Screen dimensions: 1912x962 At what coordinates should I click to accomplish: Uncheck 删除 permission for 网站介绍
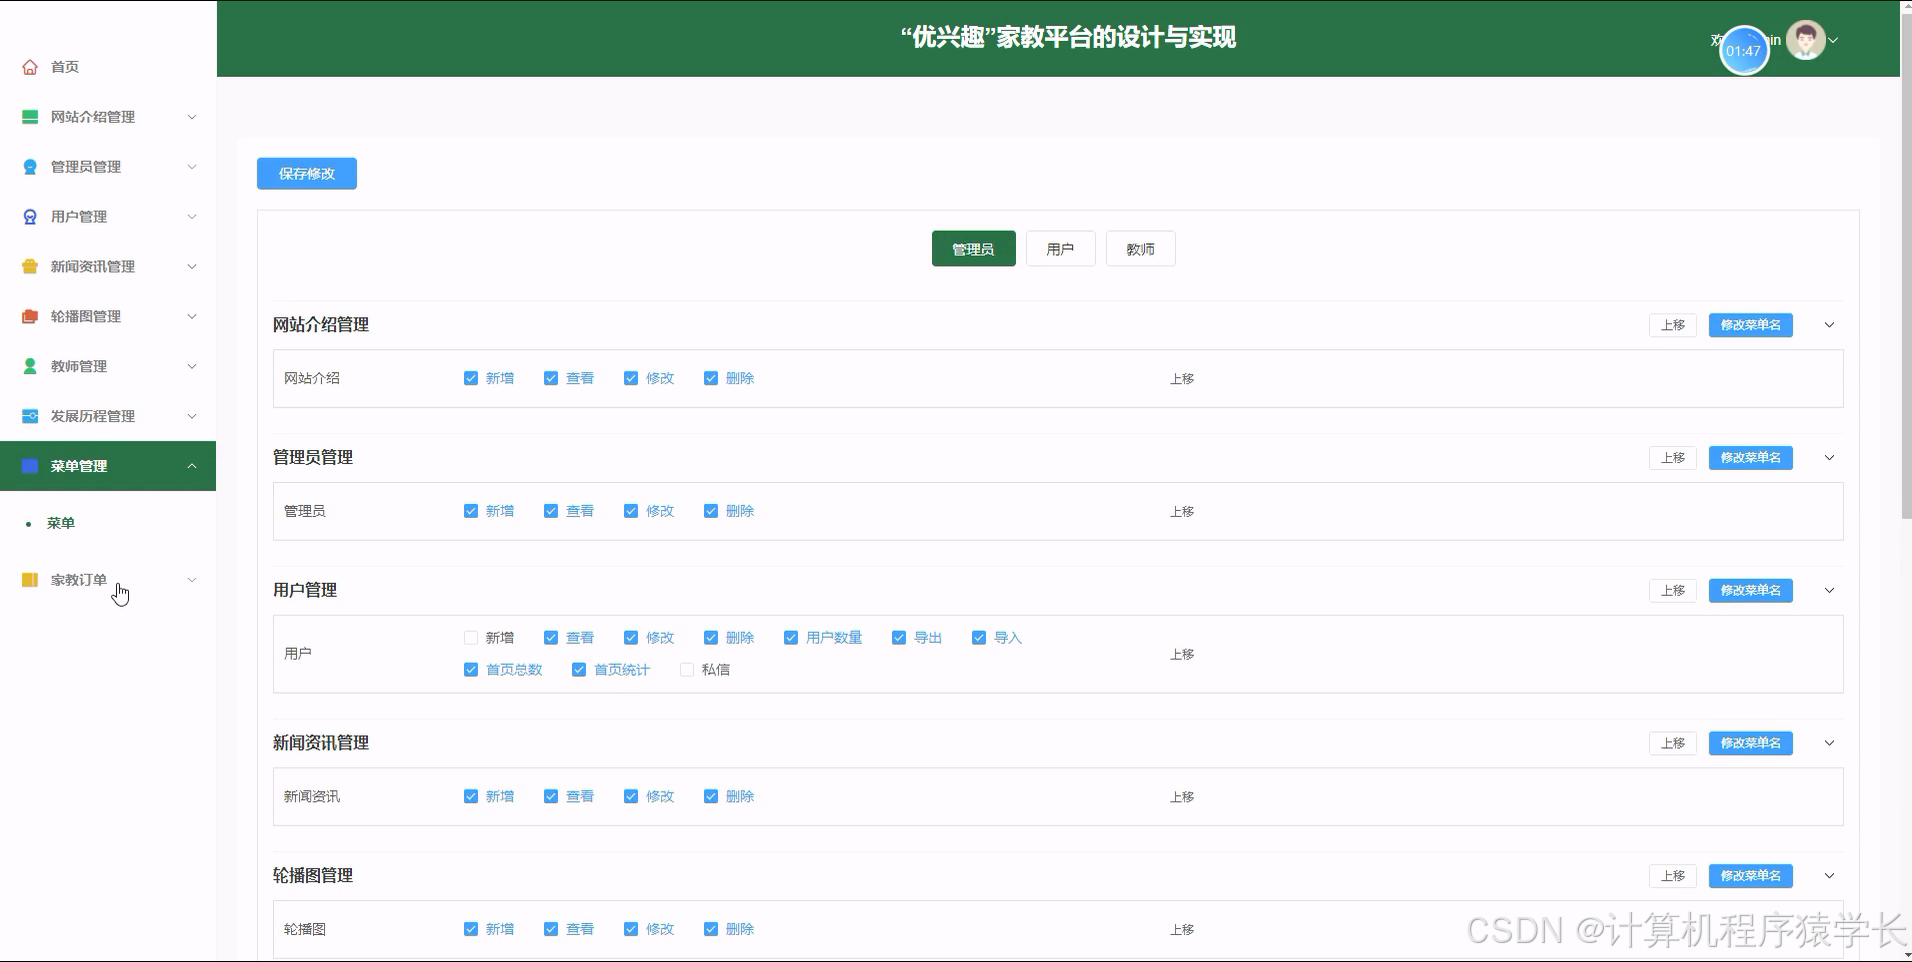click(x=711, y=378)
